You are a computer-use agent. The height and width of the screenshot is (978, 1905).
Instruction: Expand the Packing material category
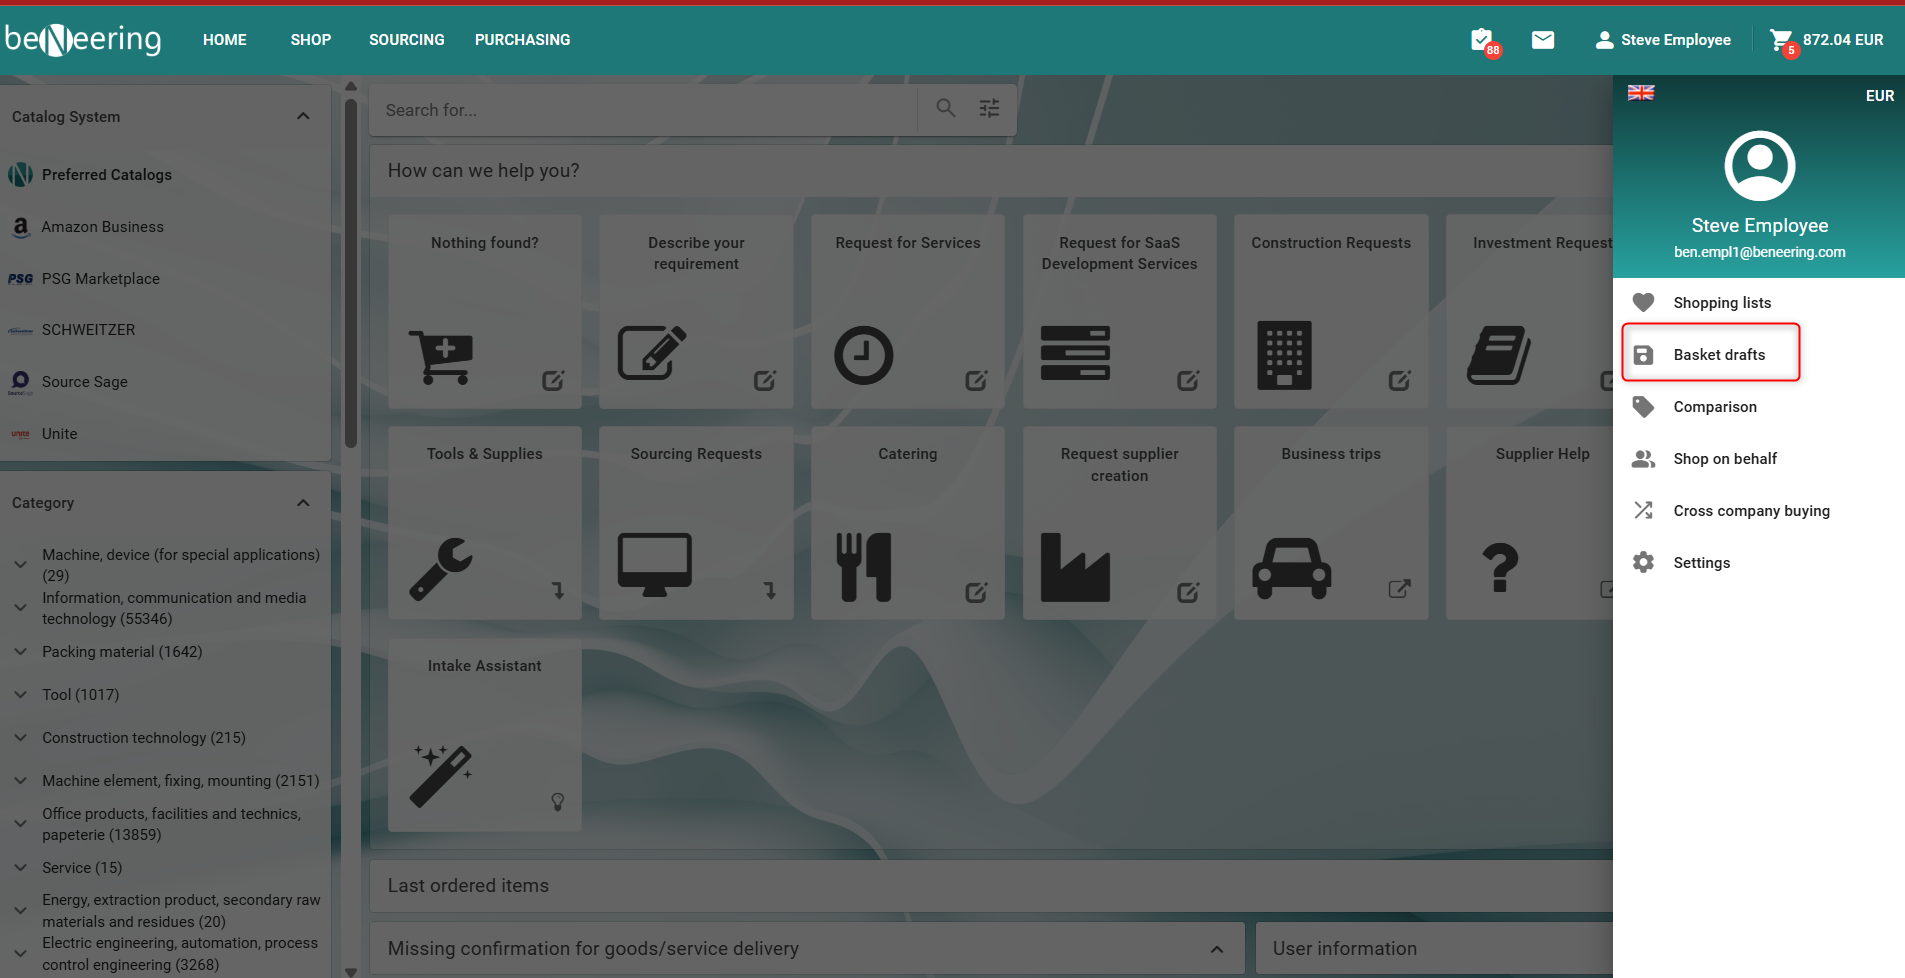click(20, 652)
